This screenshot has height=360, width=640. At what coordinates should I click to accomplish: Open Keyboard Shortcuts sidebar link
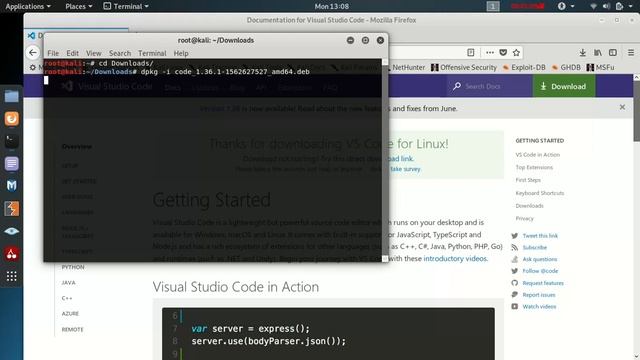[x=540, y=193]
